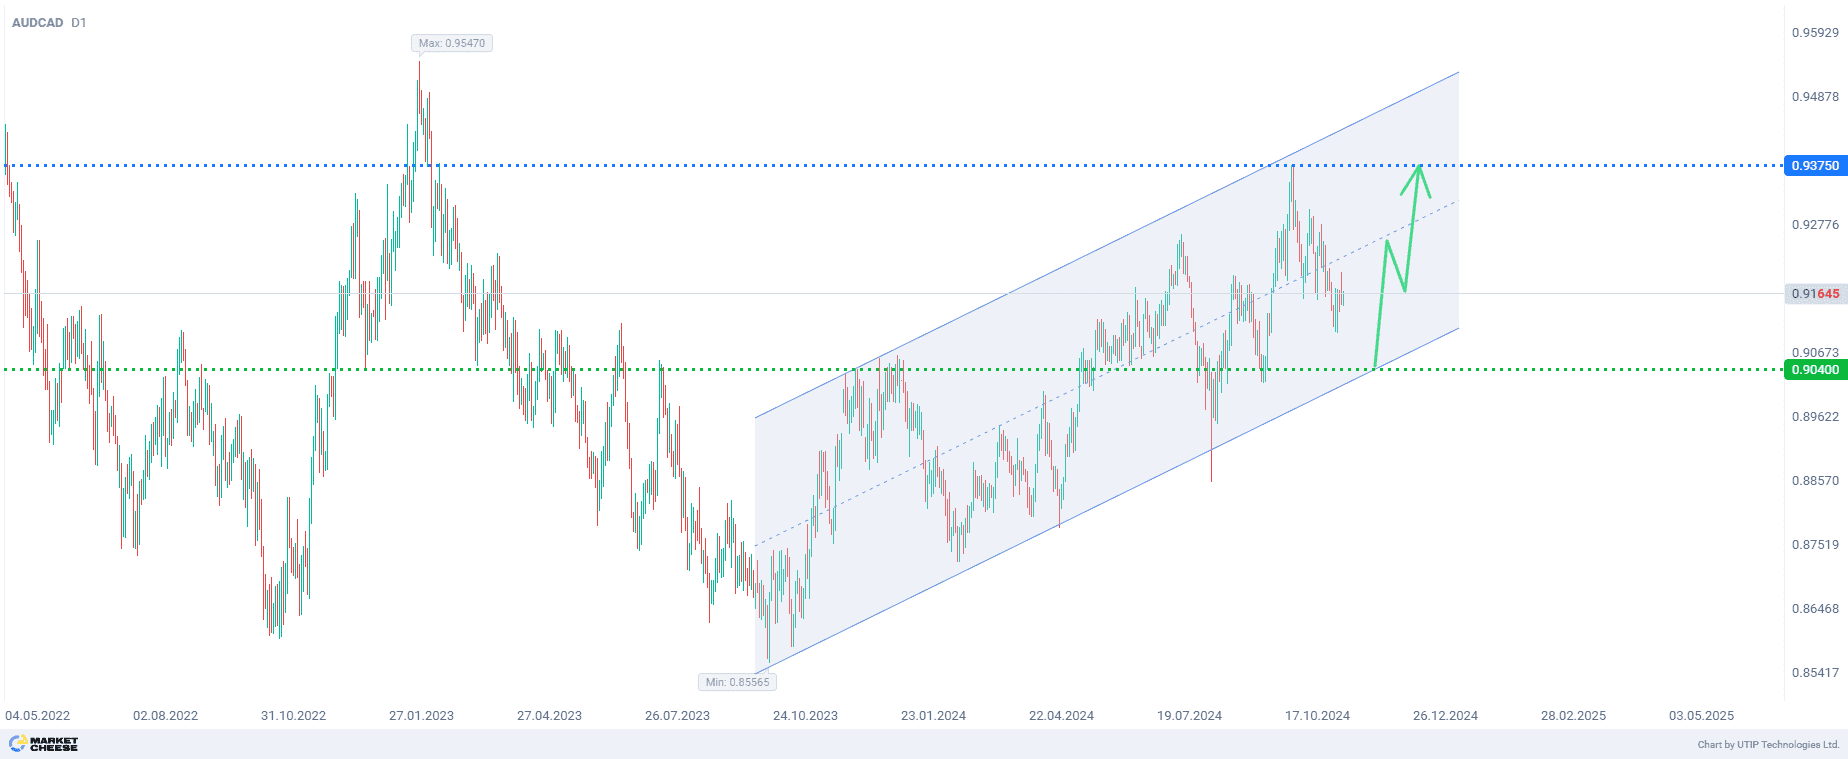
Task: Click the 0.95929 price axis label
Action: click(1814, 33)
